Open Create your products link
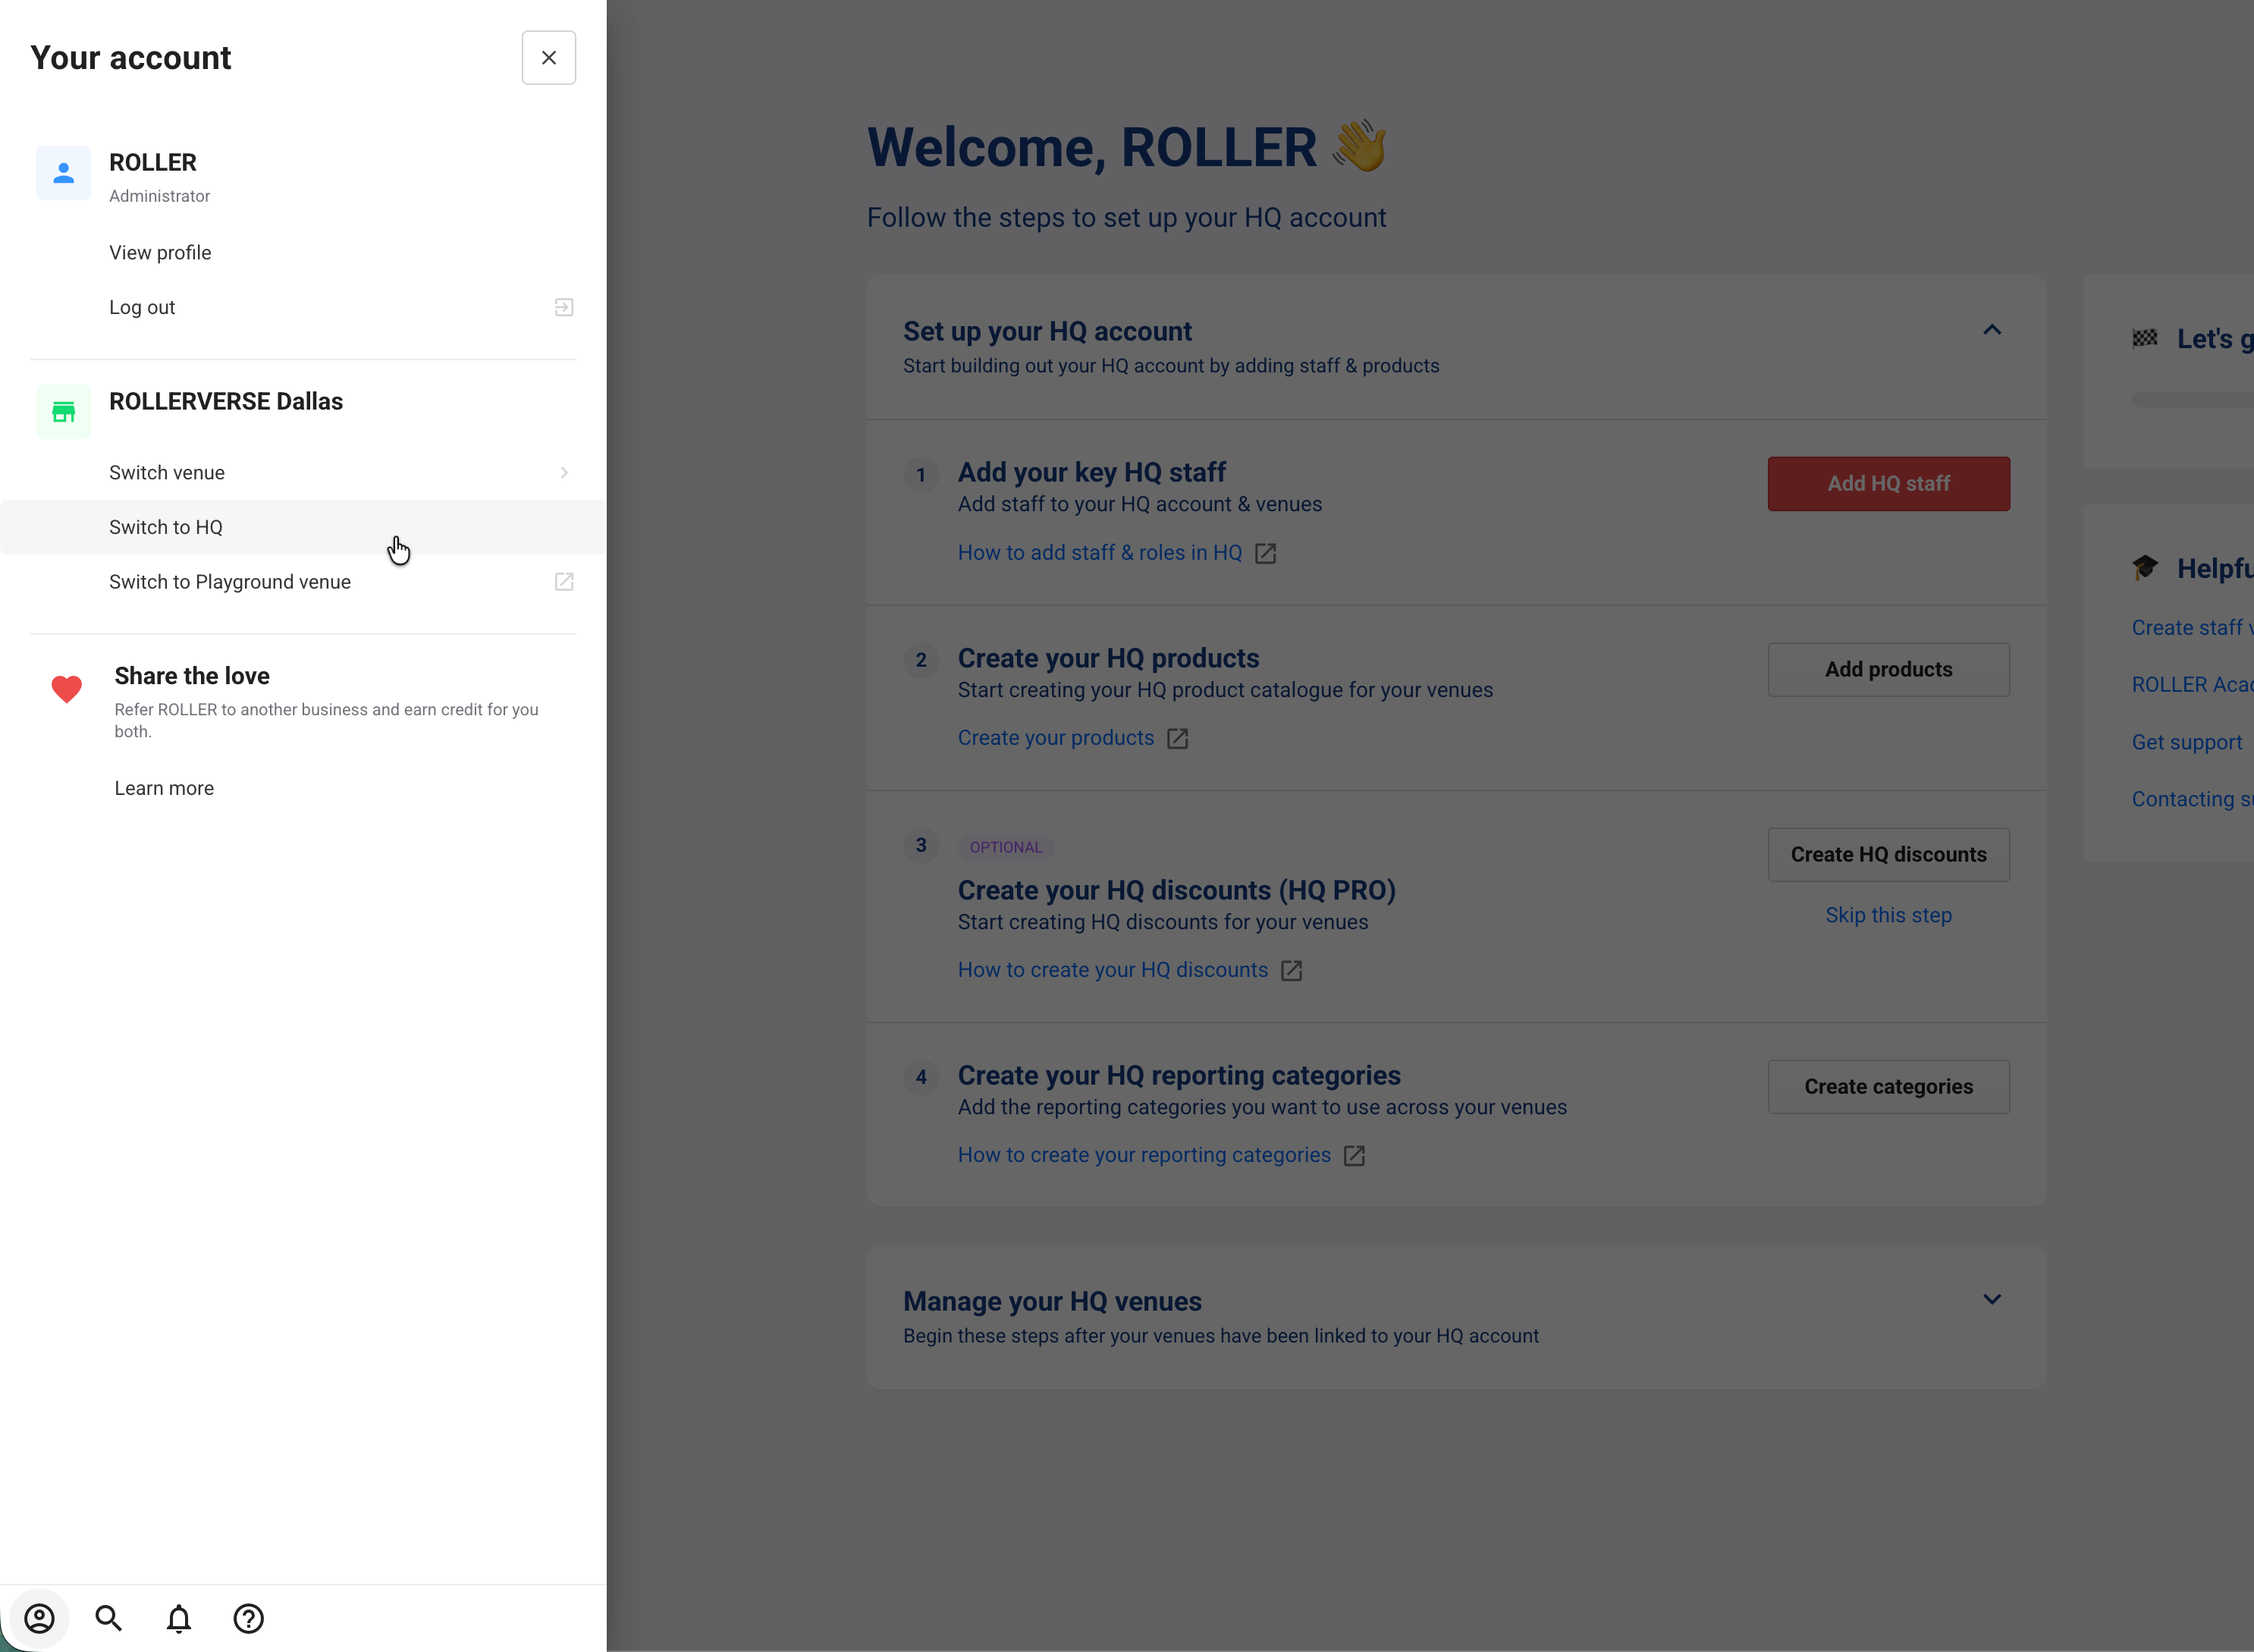The image size is (2254, 1652). pyautogui.click(x=1056, y=738)
